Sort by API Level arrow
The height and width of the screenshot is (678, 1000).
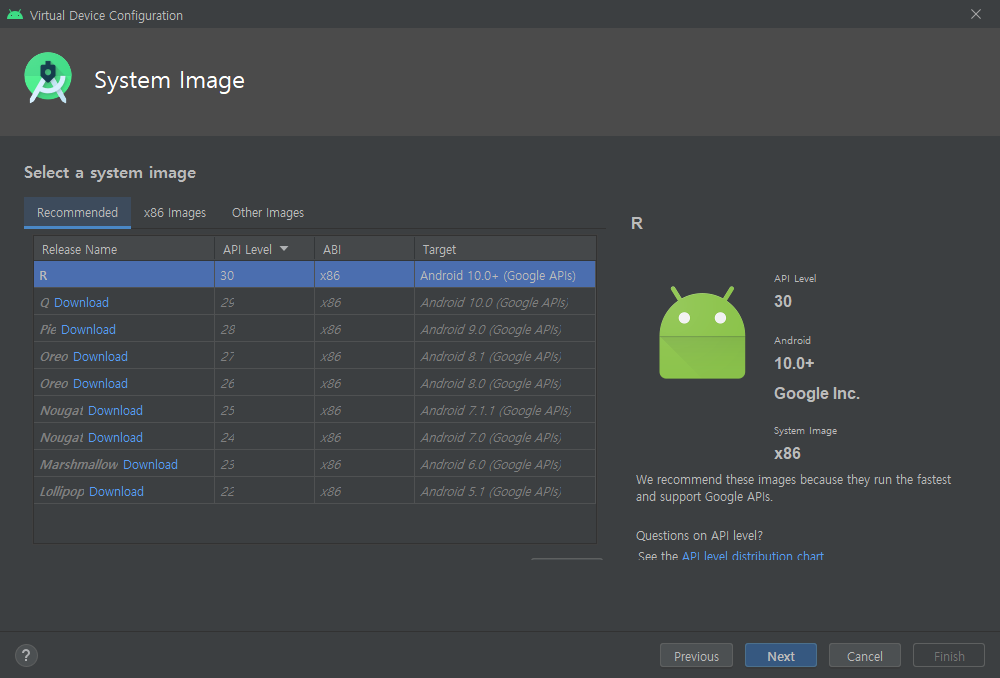(x=284, y=249)
